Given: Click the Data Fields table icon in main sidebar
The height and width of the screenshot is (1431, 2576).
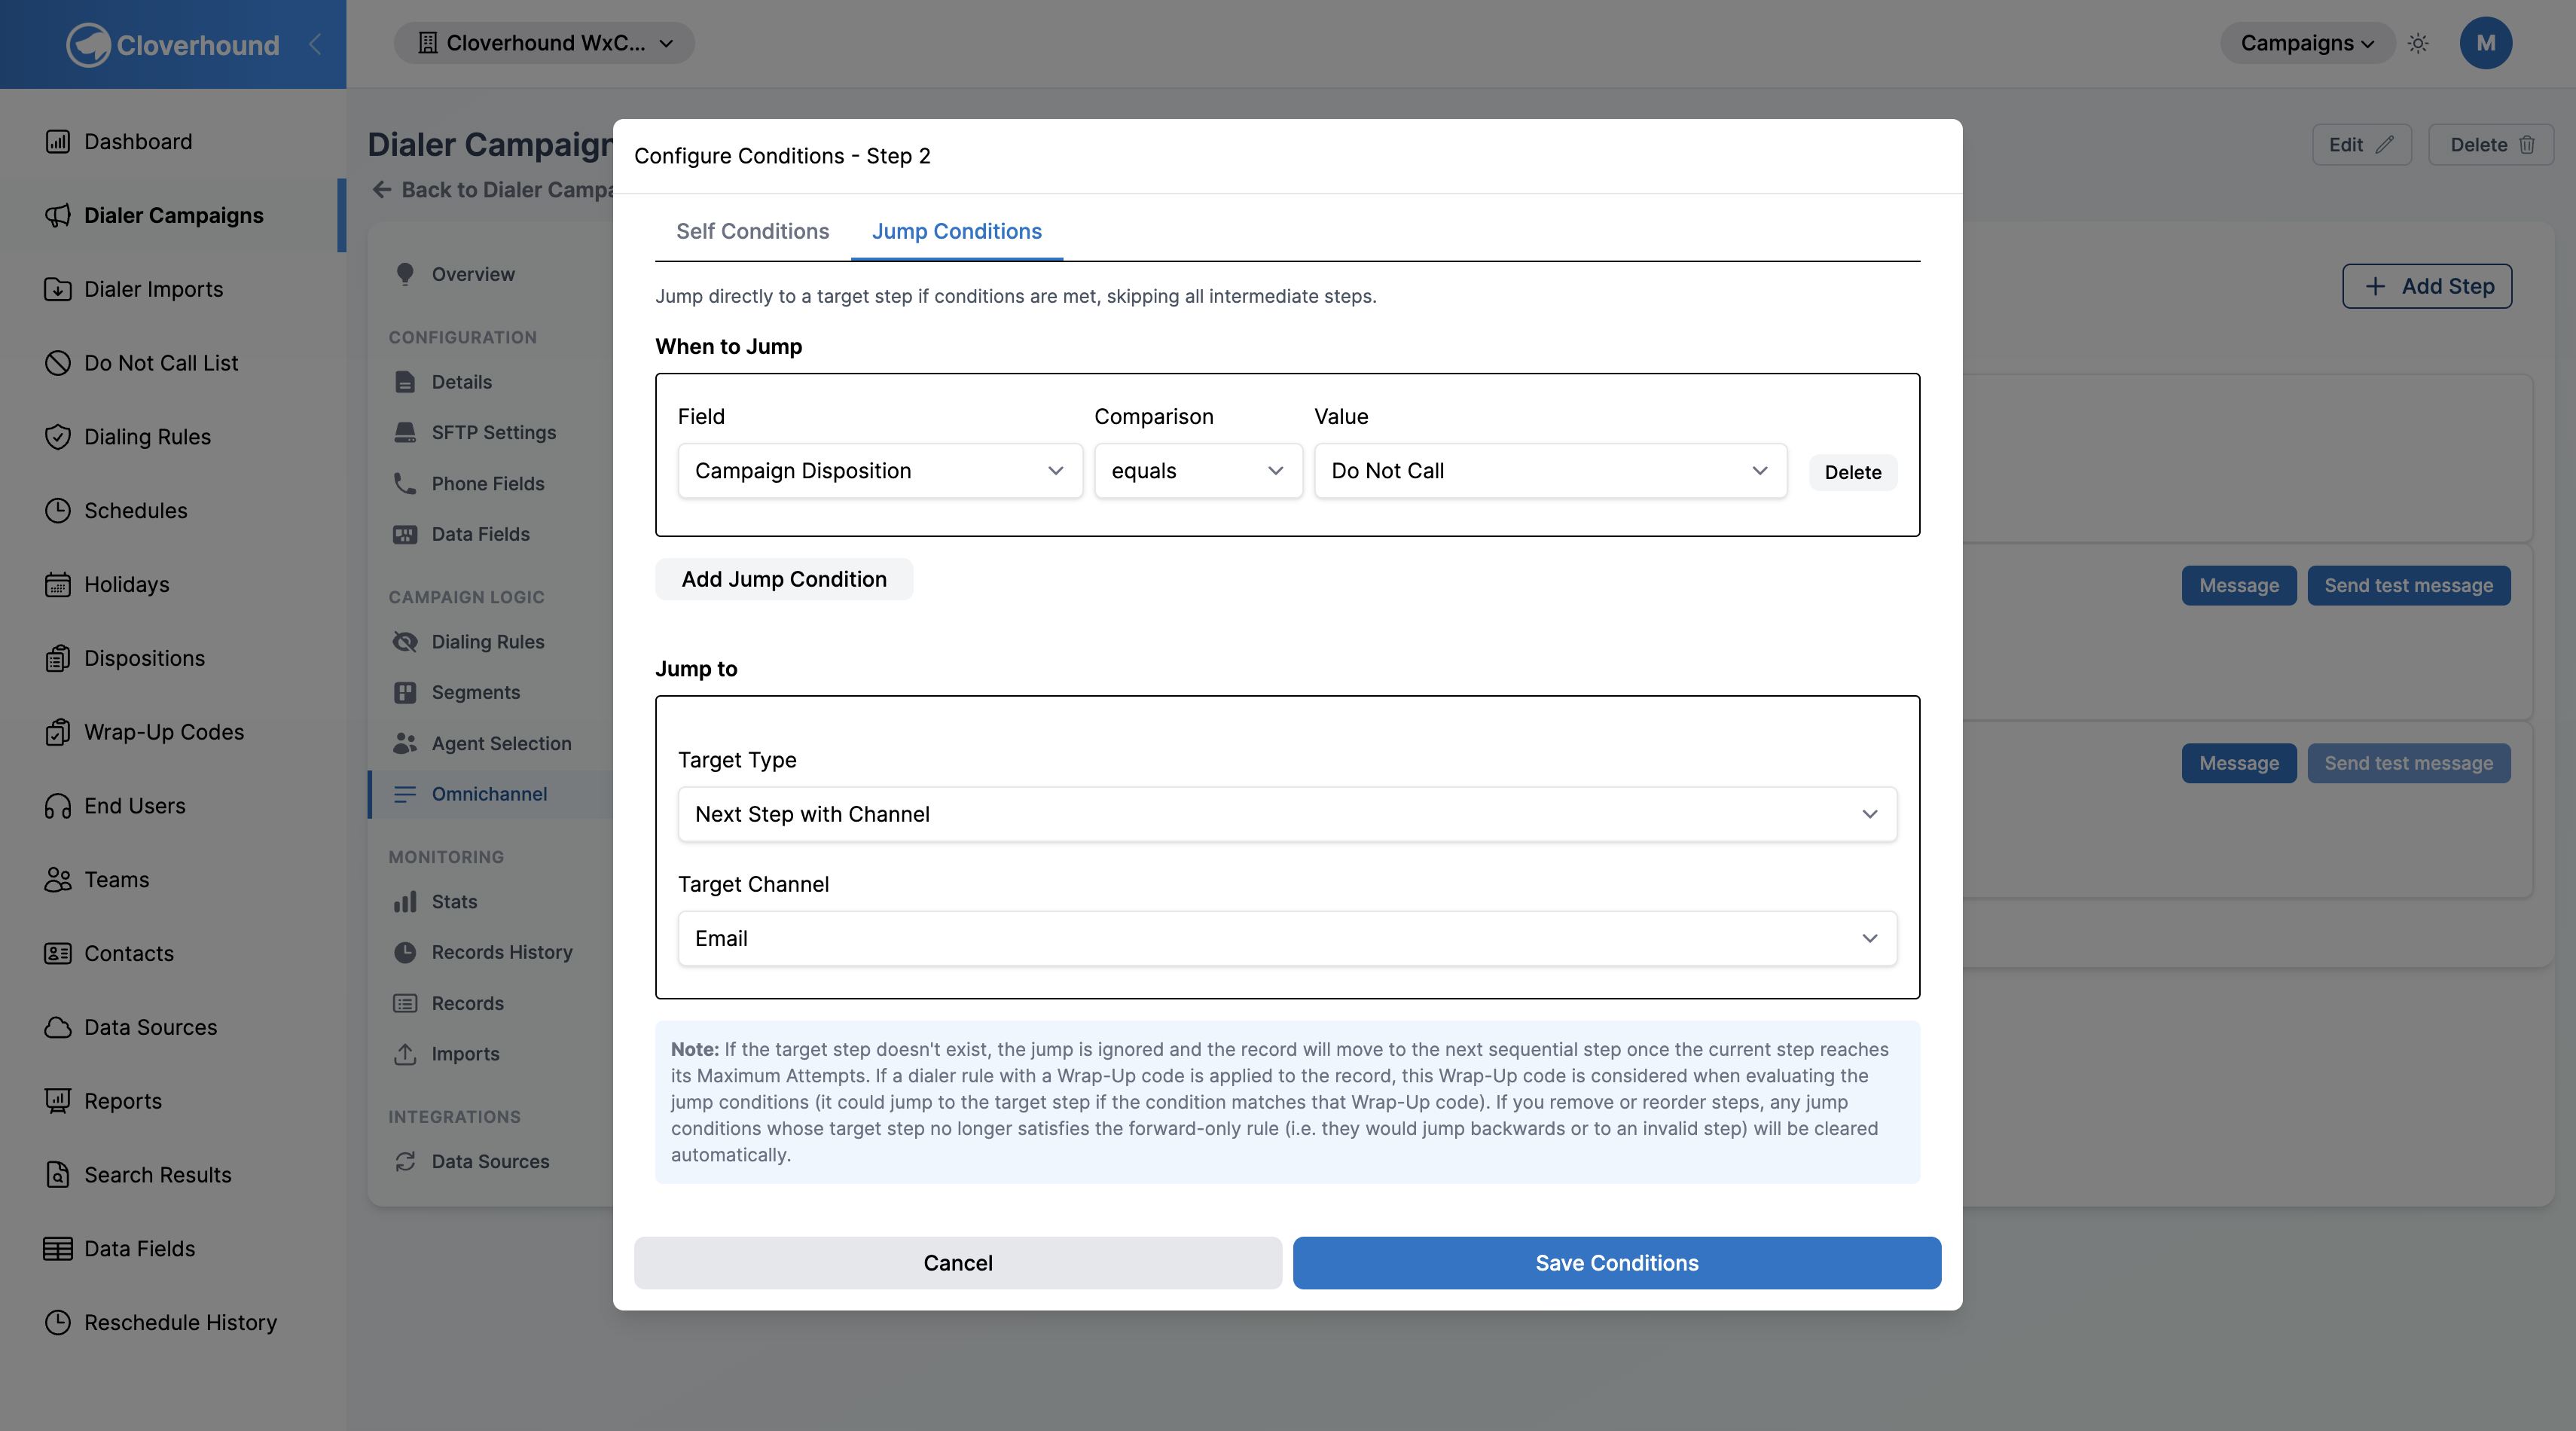Looking at the screenshot, I should point(58,1249).
